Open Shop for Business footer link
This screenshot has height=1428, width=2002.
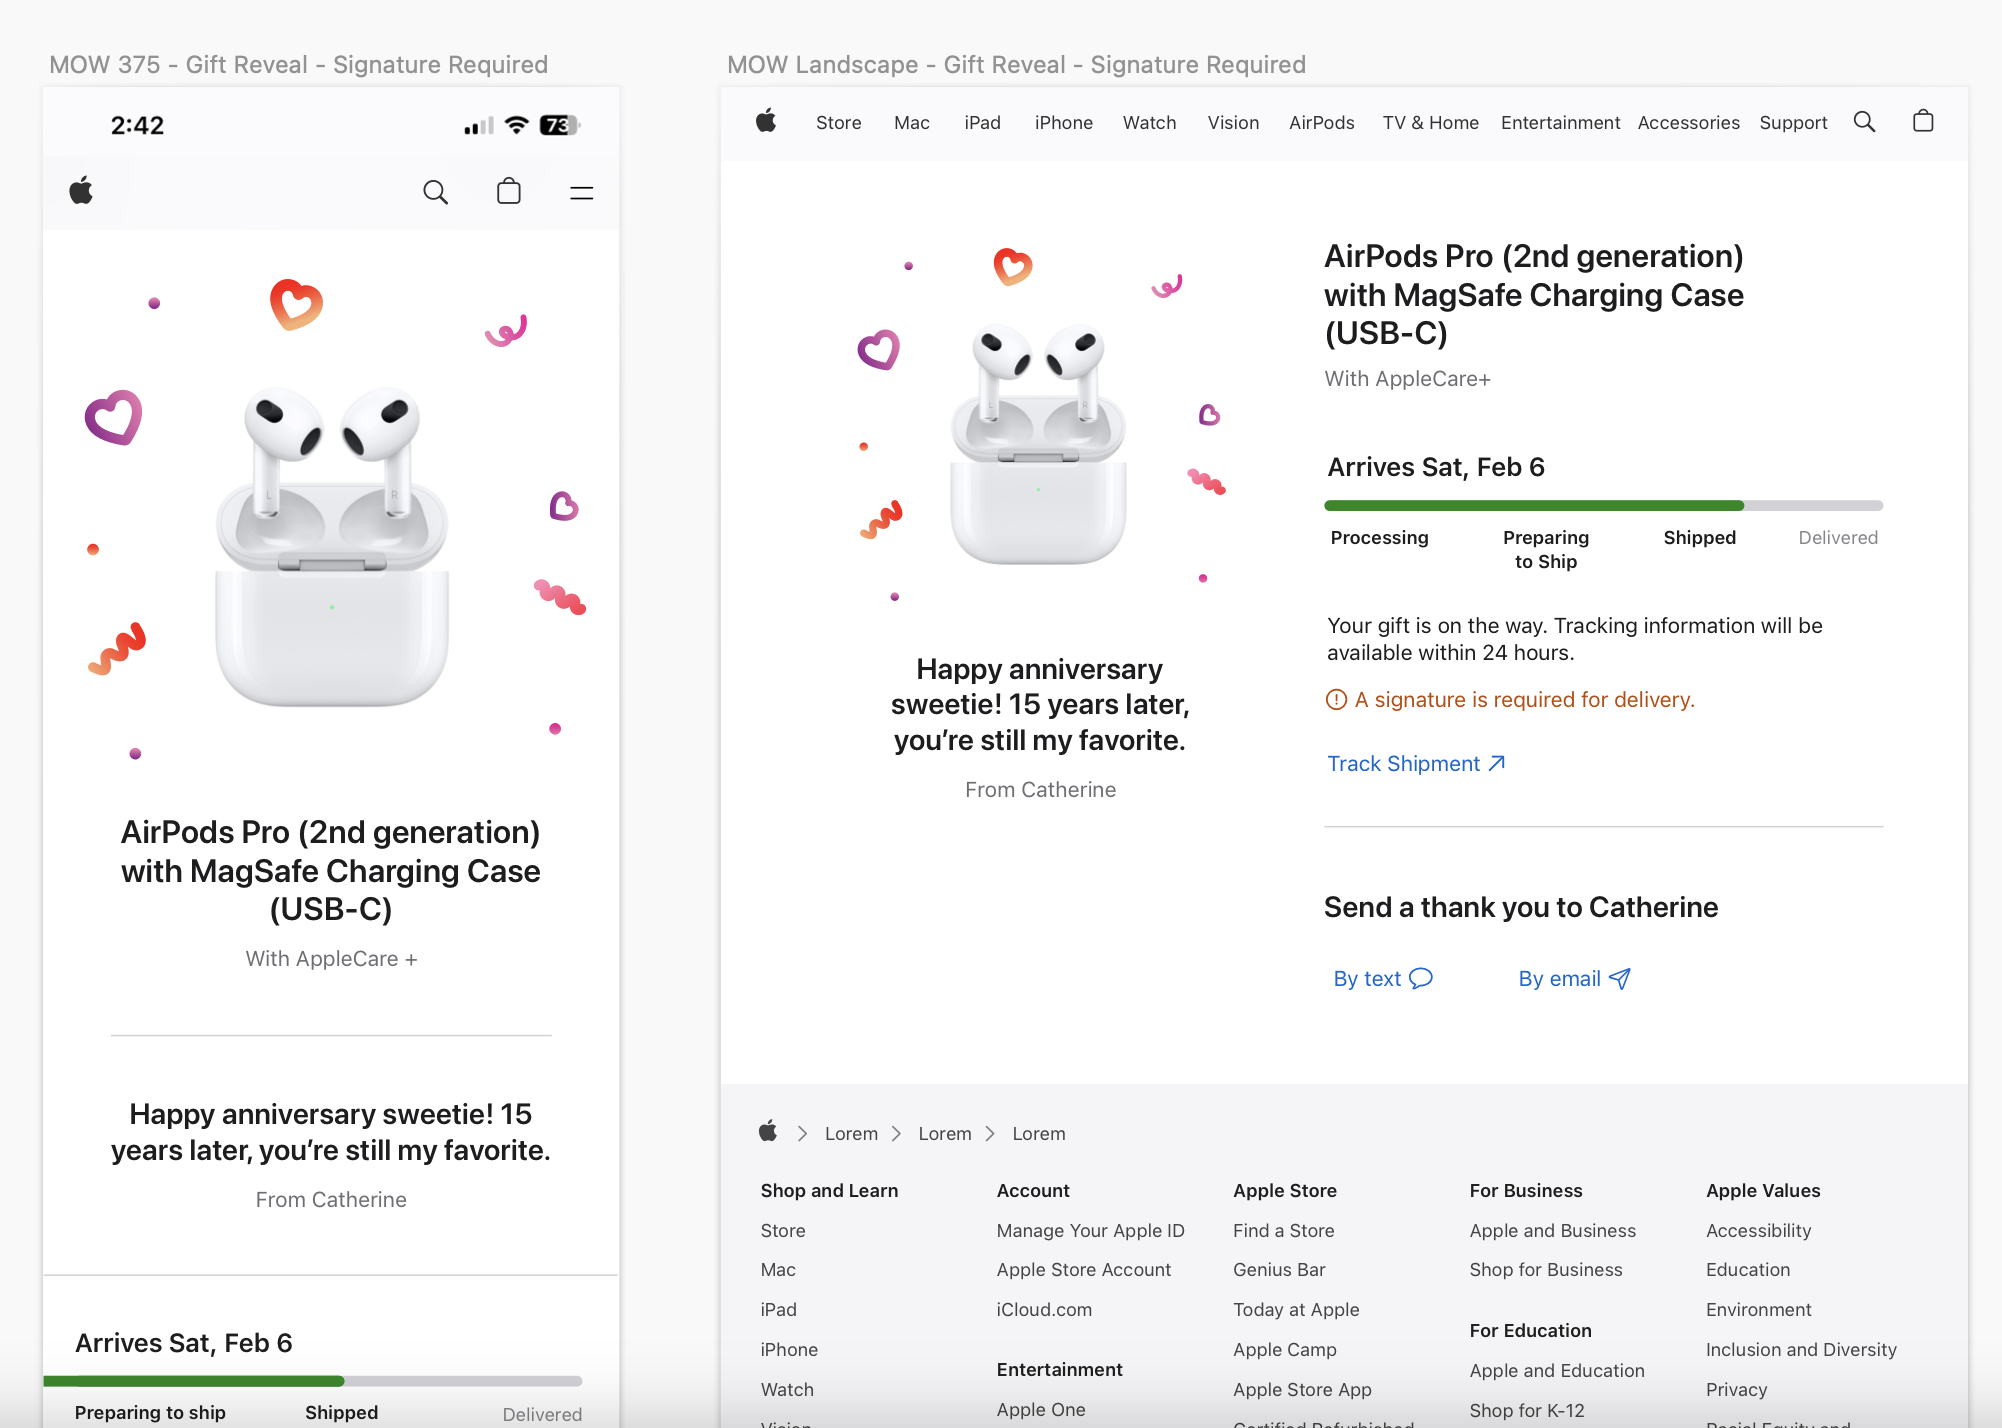[x=1547, y=1270]
